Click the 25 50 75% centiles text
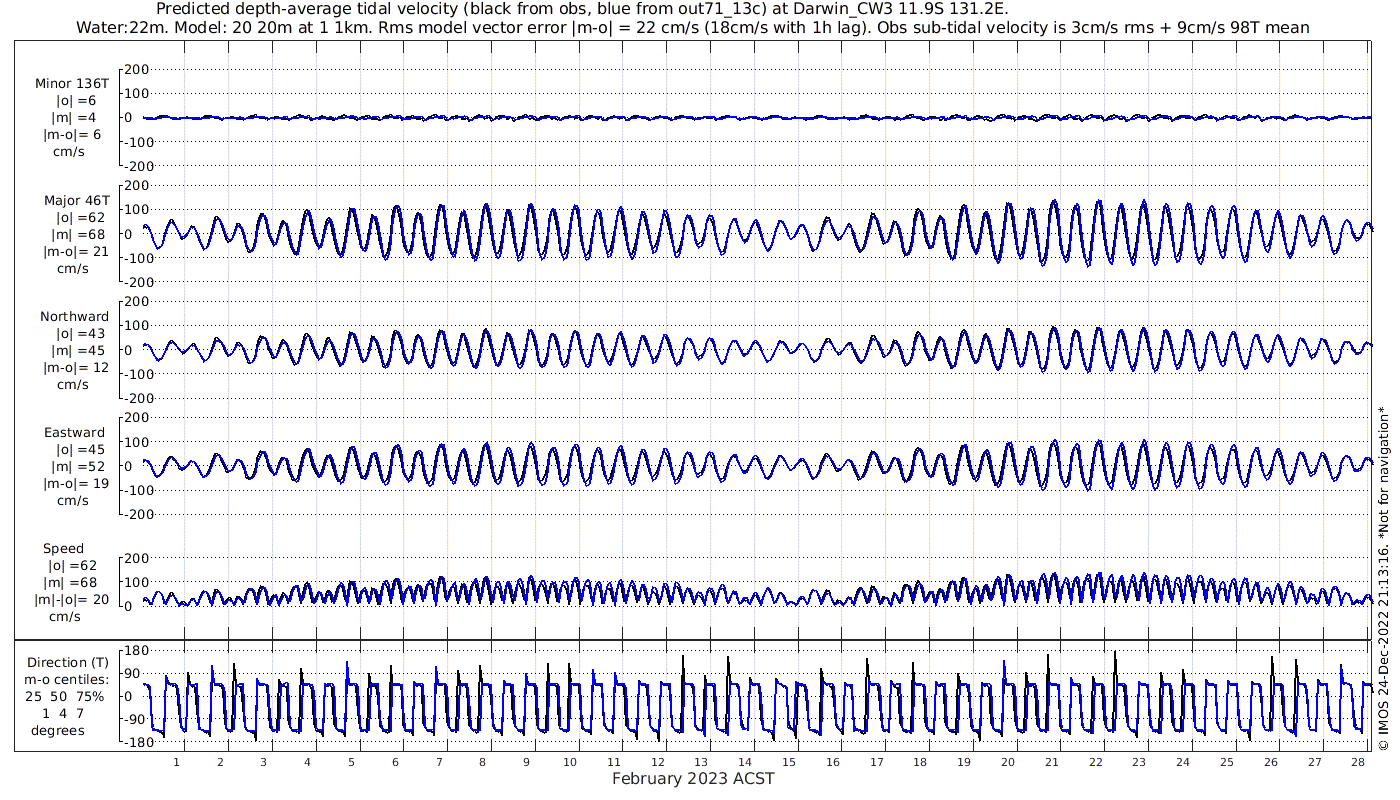This screenshot has height=800, width=1400. pos(69,696)
